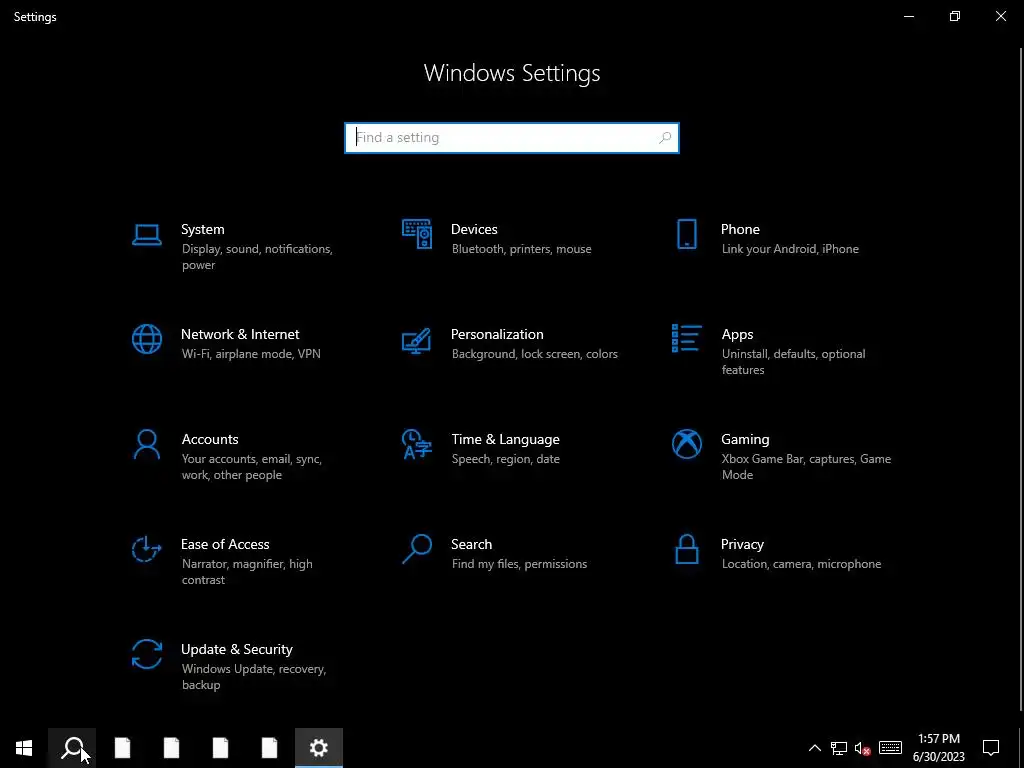This screenshot has height=768, width=1024.
Task: Click 'Narrator, magnifier, high contrast' text
Action: point(247,571)
